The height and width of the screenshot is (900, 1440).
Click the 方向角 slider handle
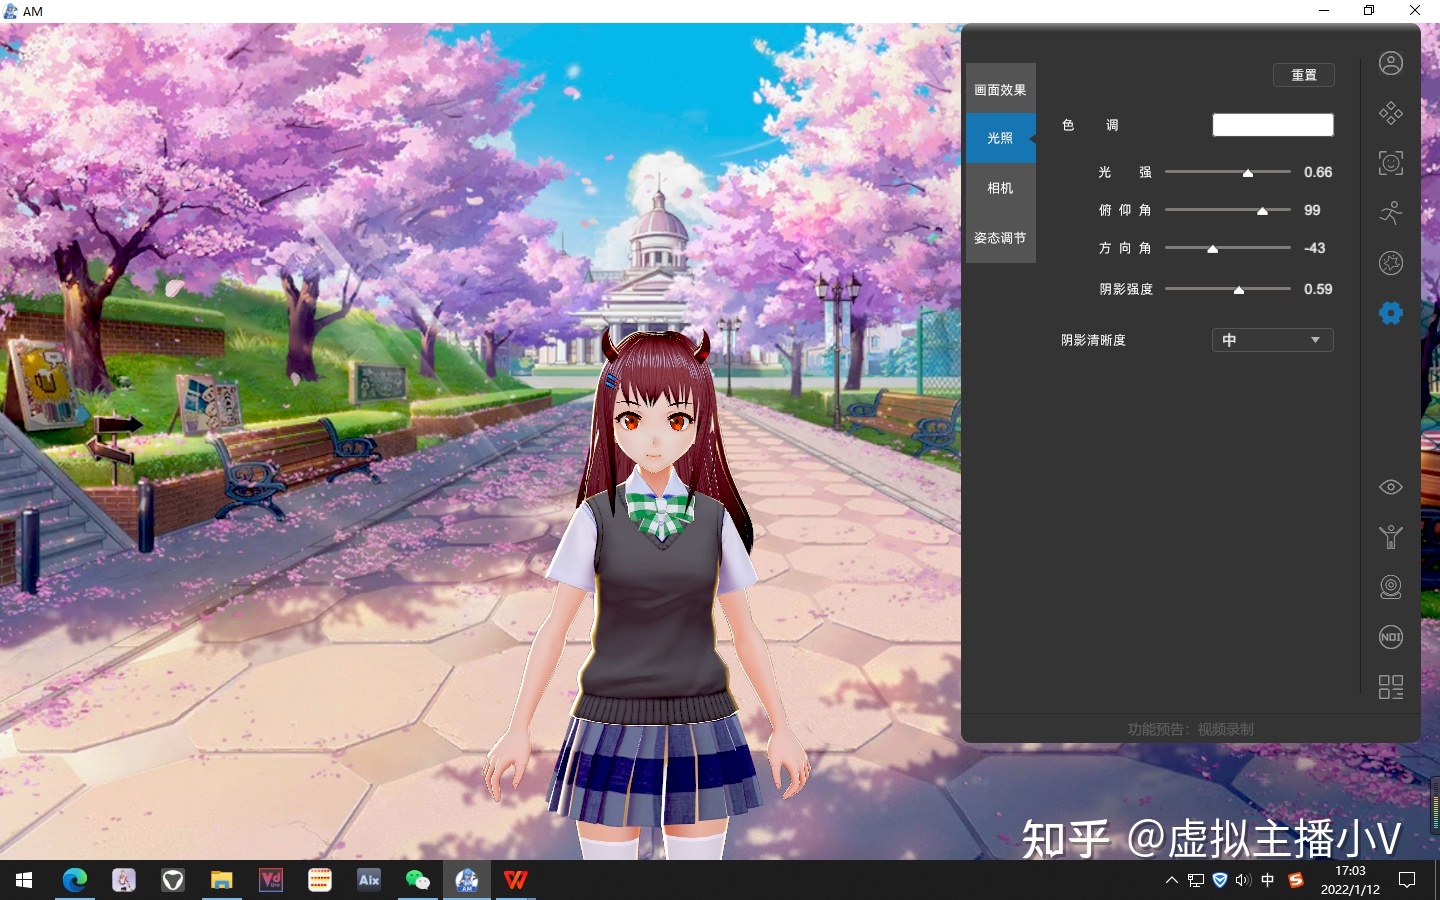(x=1212, y=249)
